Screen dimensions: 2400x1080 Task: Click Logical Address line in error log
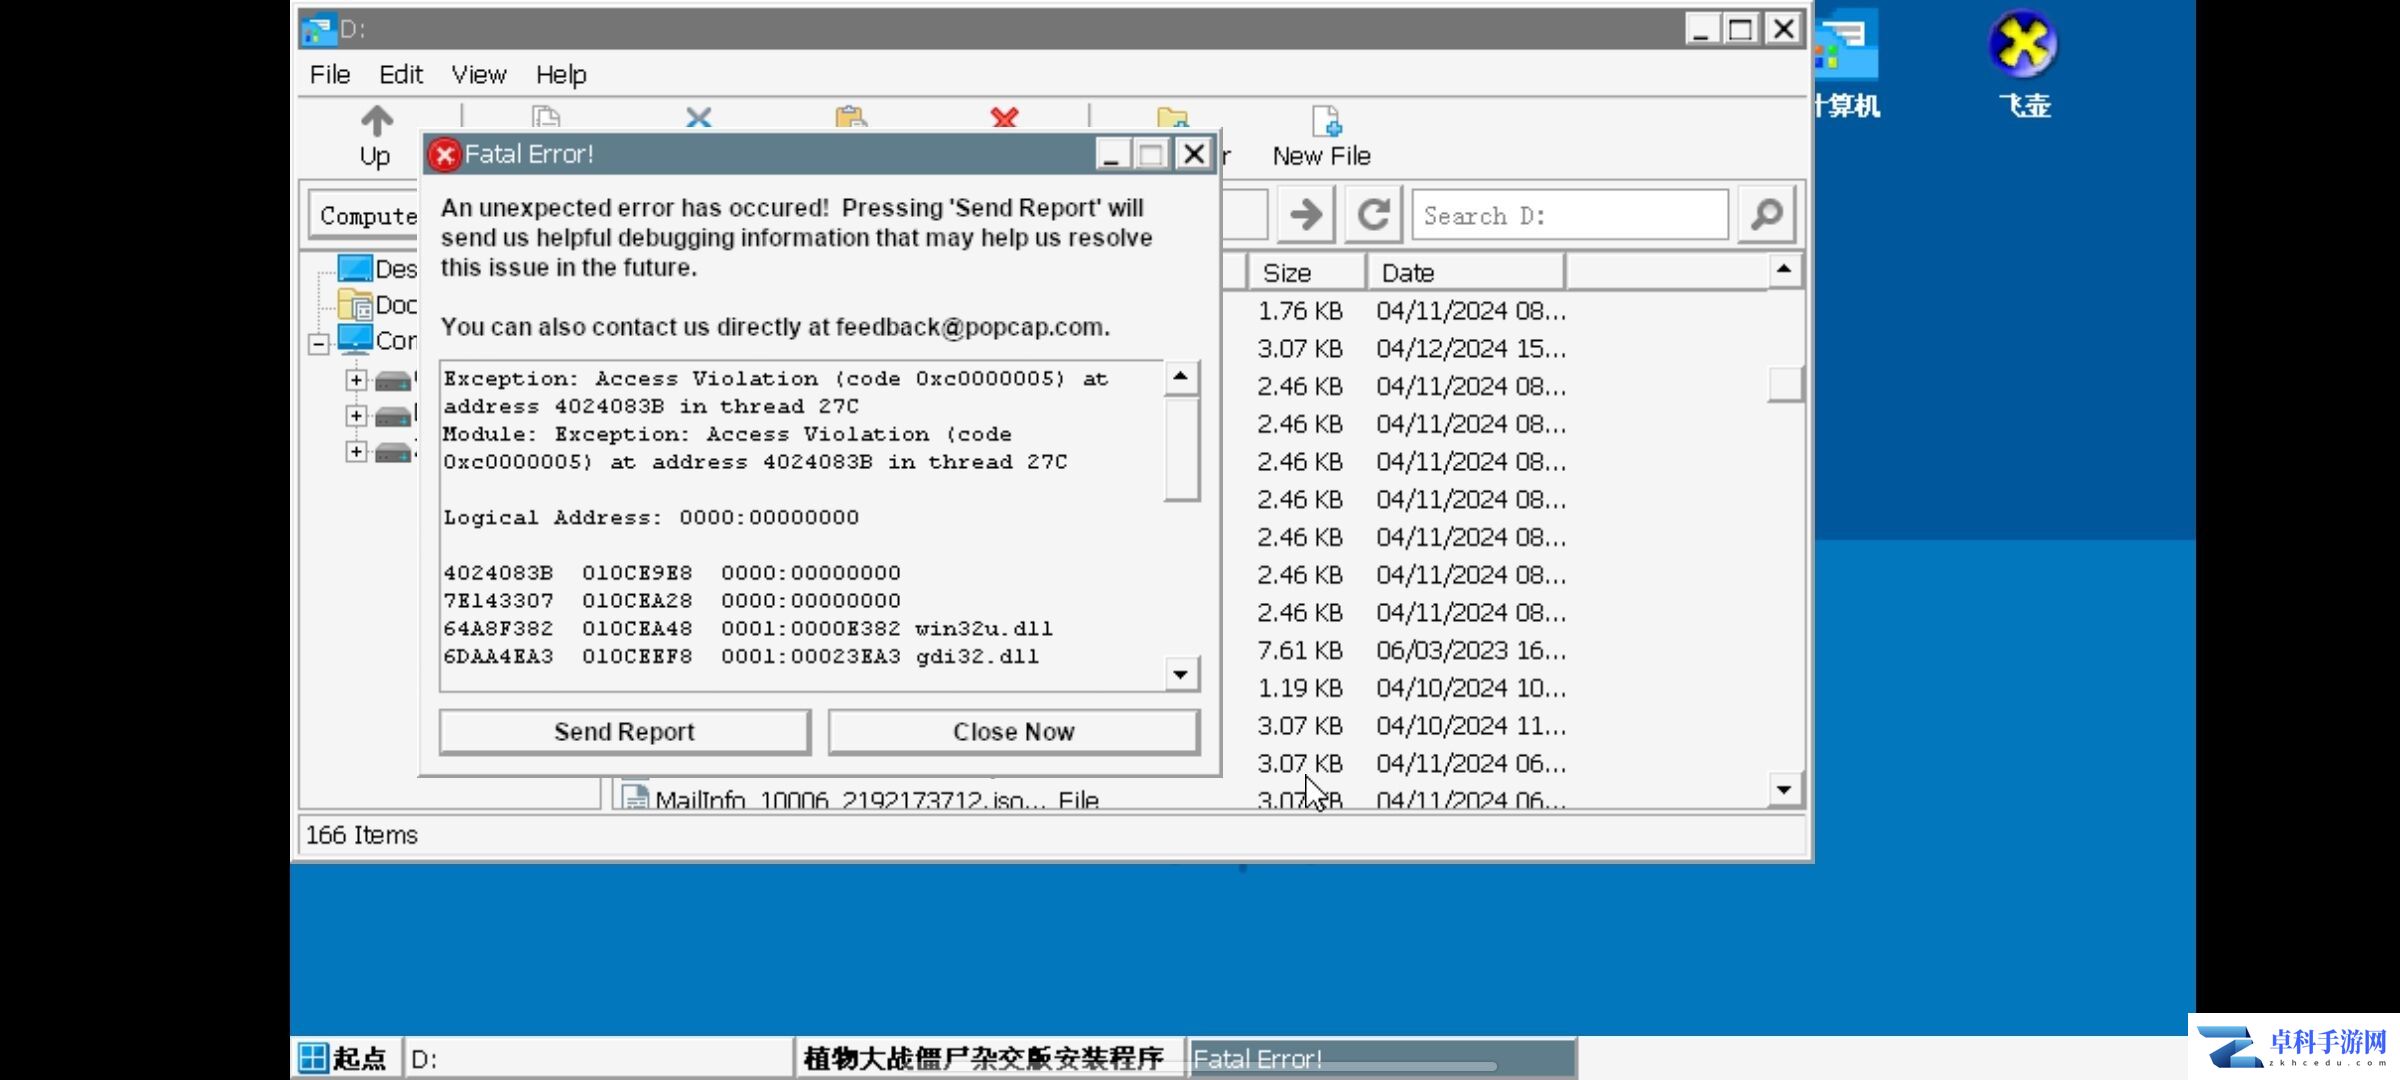tap(651, 518)
